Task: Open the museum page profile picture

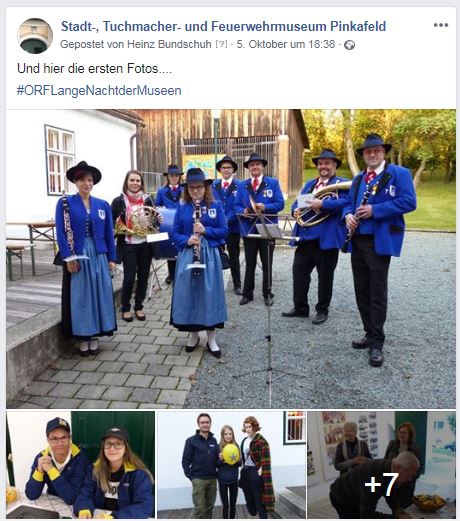Action: 35,36
